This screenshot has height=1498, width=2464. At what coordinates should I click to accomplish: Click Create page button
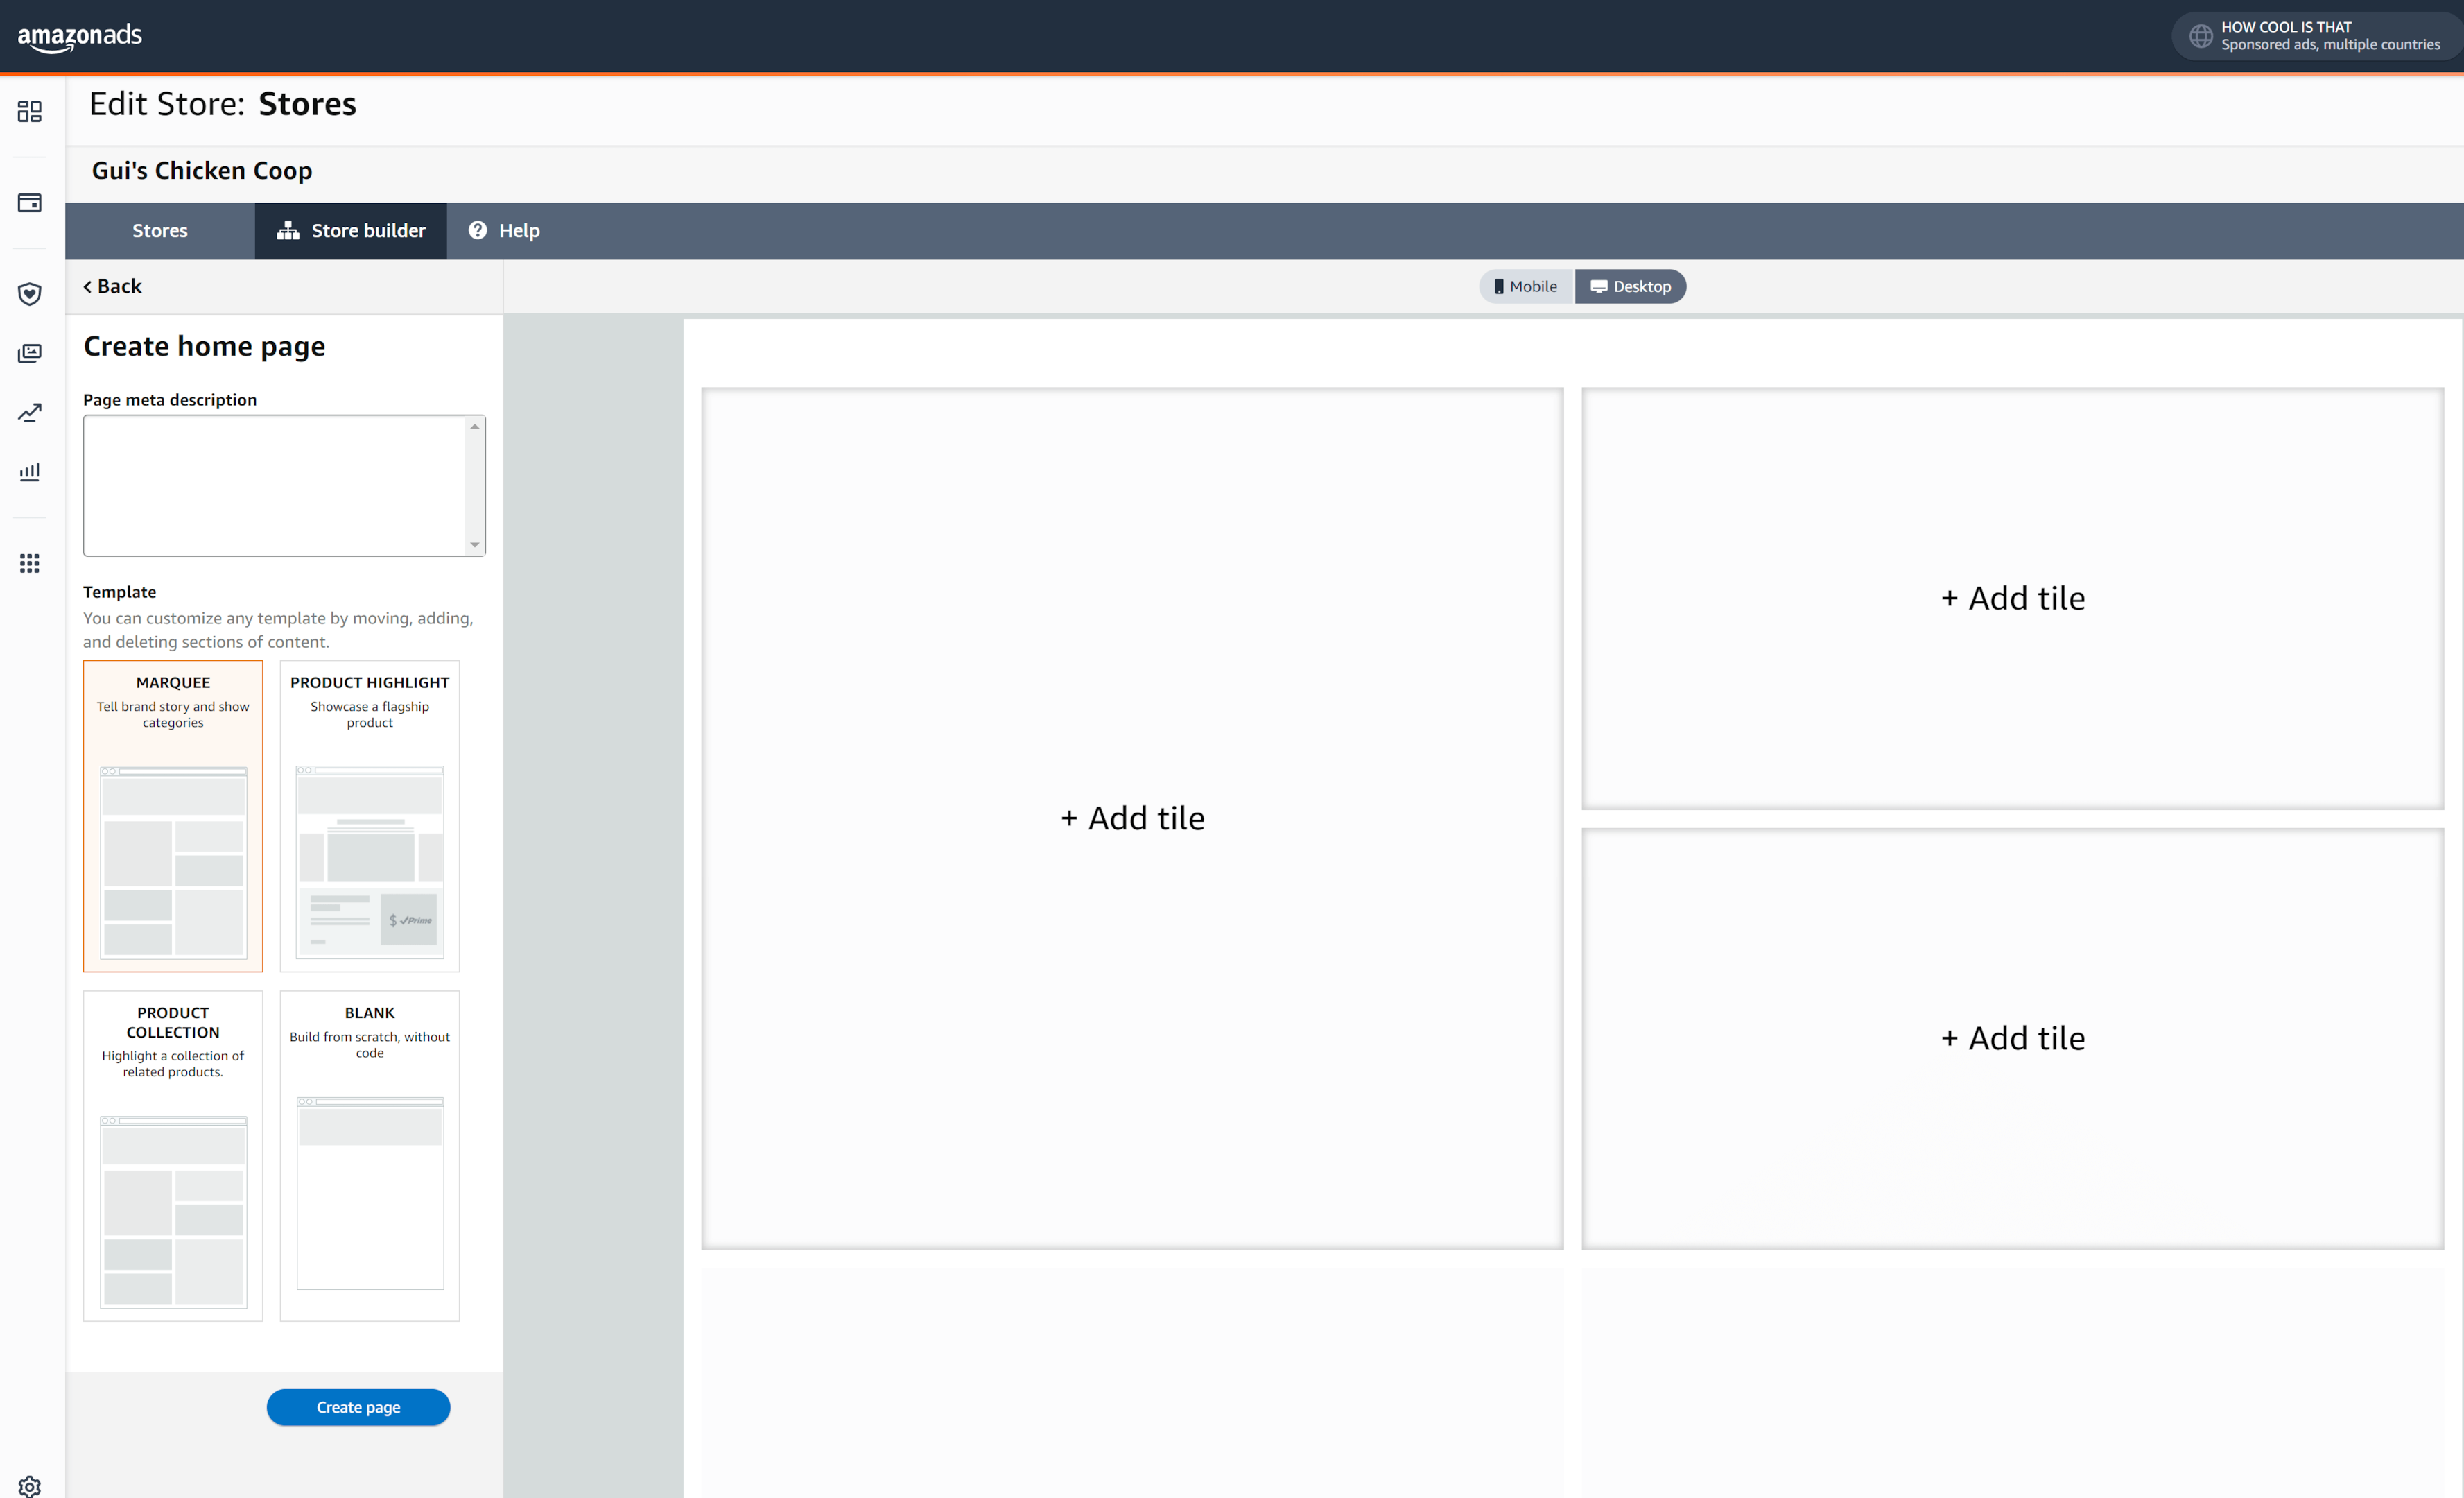click(x=359, y=1406)
